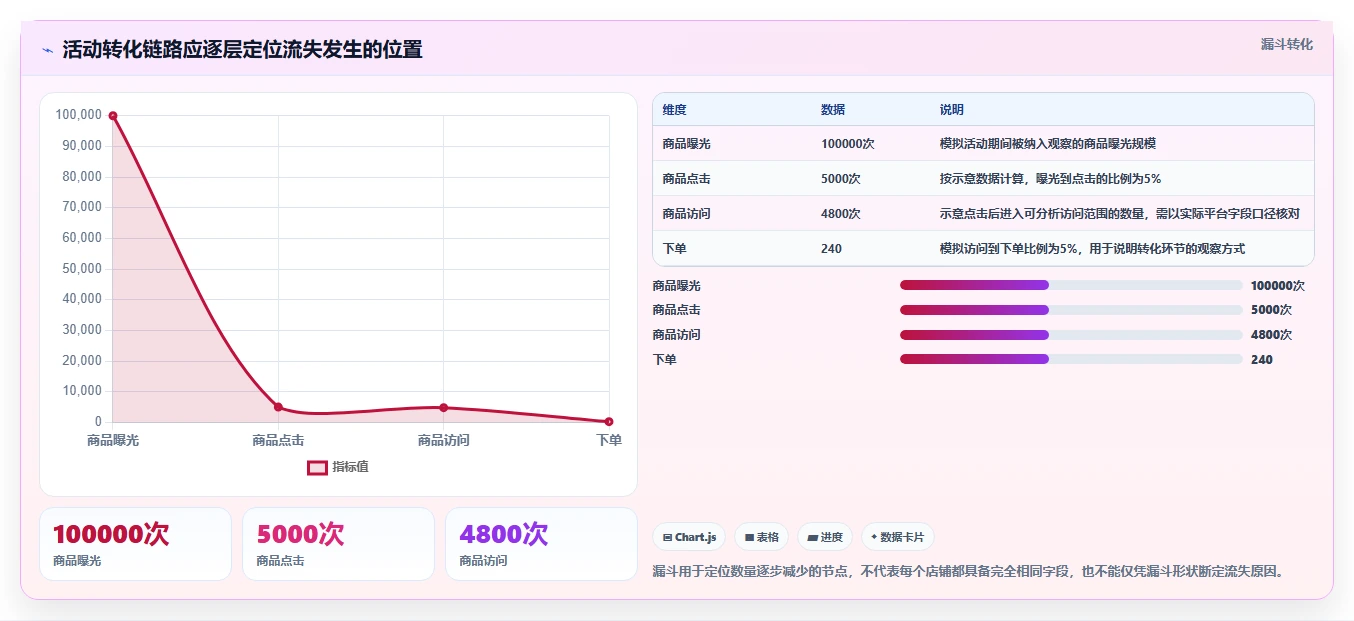This screenshot has height=621, width=1354.
Task: Click the 商品曝光 x-axis label
Action: [113, 440]
